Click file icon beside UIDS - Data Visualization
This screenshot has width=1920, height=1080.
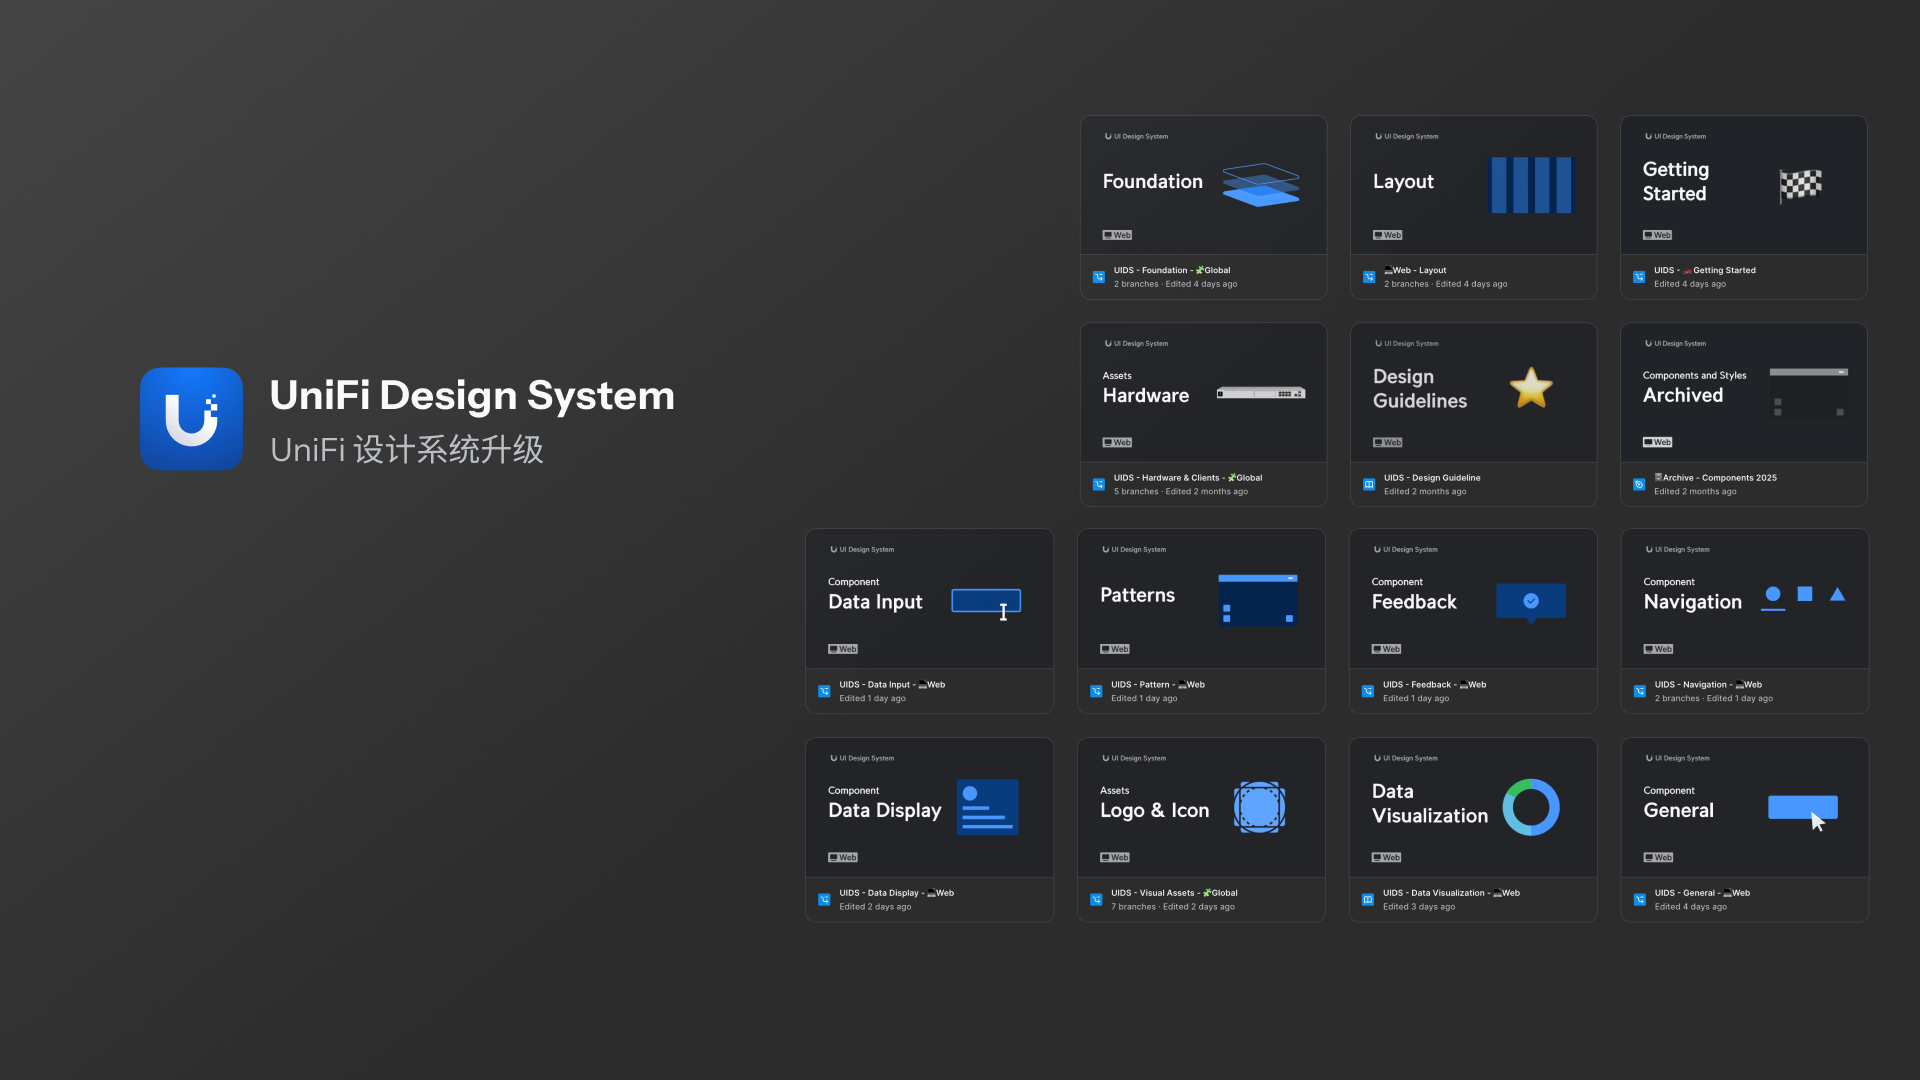[1367, 899]
